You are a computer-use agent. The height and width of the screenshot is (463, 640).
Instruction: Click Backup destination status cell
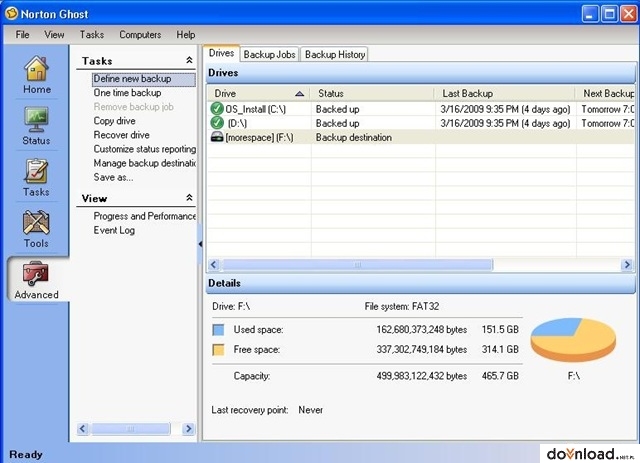click(353, 138)
